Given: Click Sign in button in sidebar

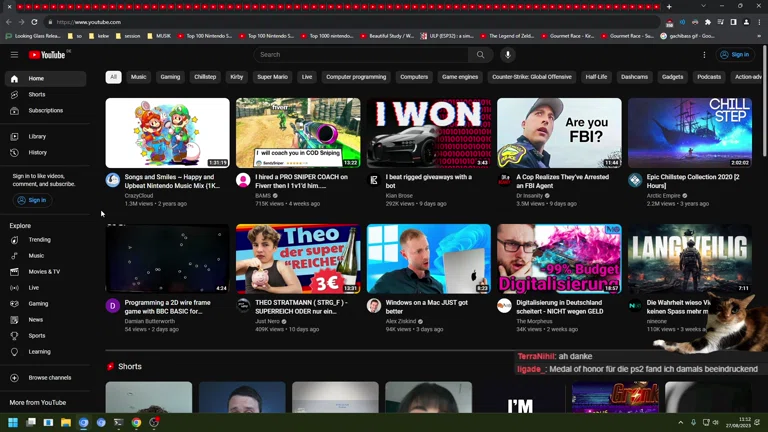Looking at the screenshot, I should (32, 200).
